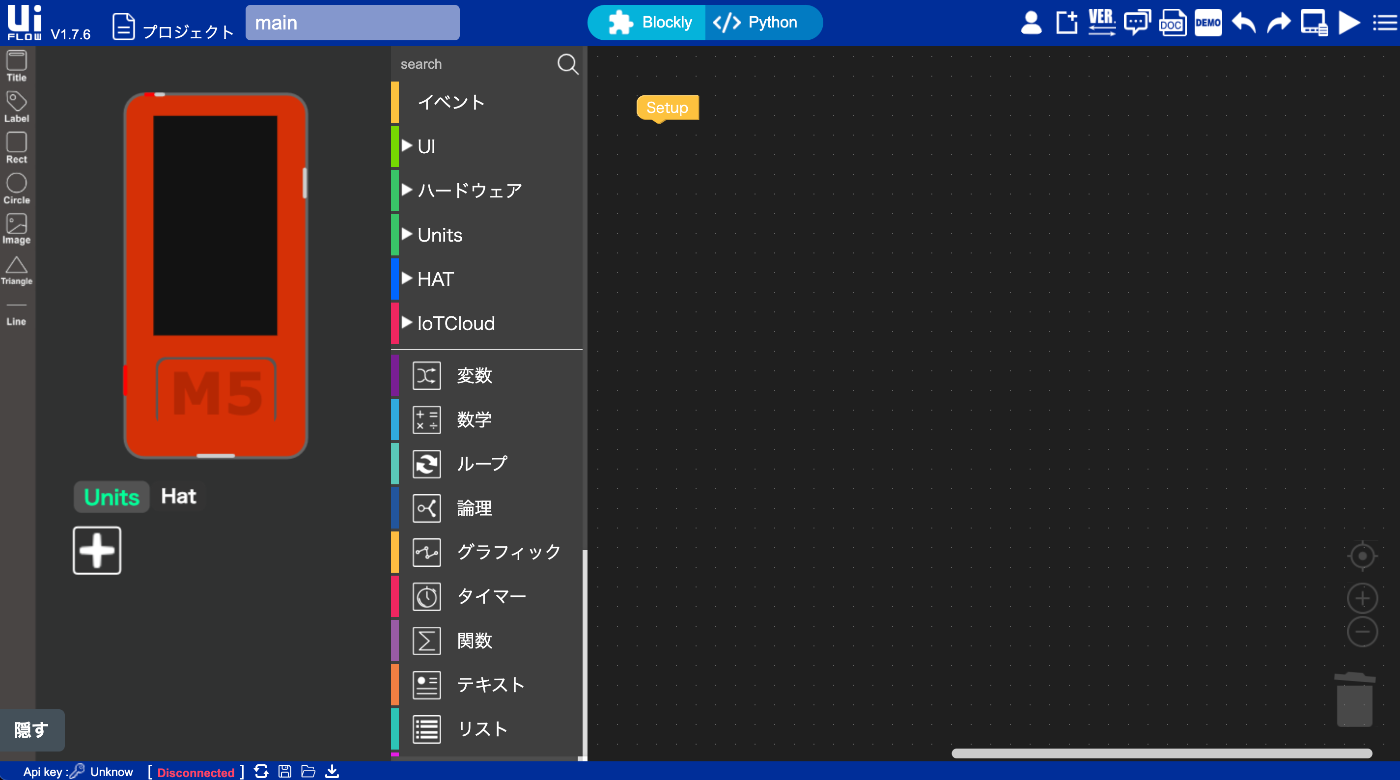The width and height of the screenshot is (1400, 780).
Task: Open the 数学 math category
Action: (x=486, y=419)
